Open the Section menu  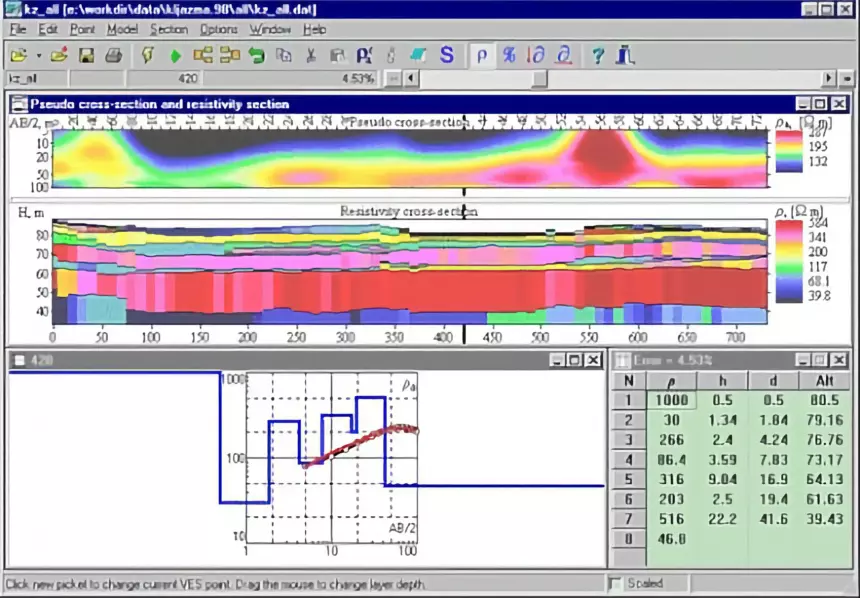pos(169,30)
